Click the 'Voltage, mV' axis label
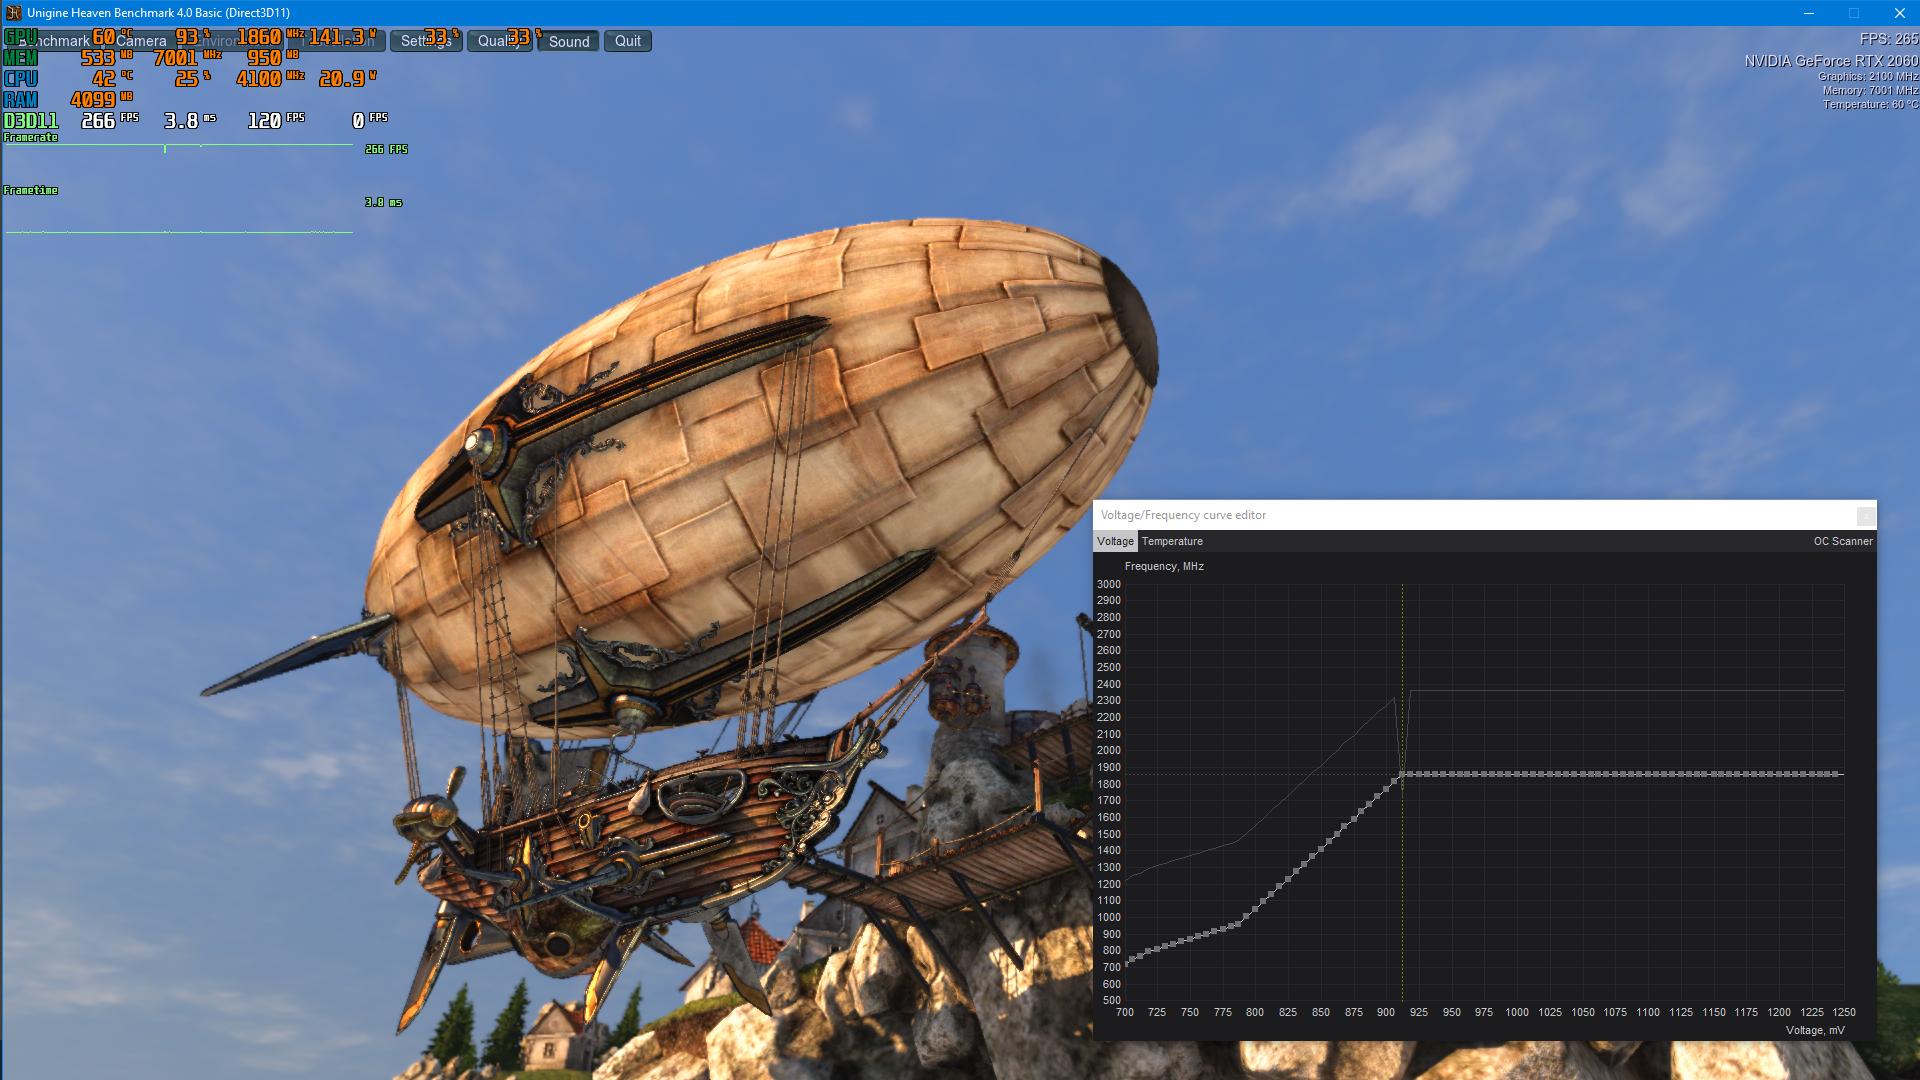 [x=1815, y=1030]
